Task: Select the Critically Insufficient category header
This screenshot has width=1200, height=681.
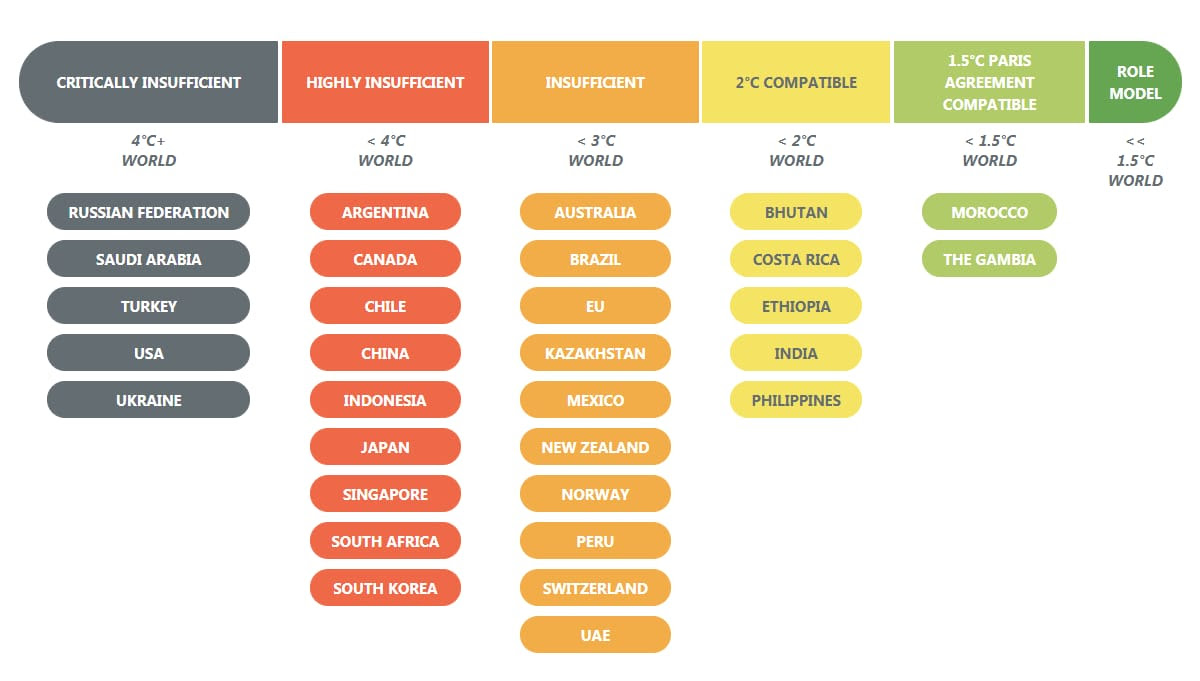Action: coord(148,82)
